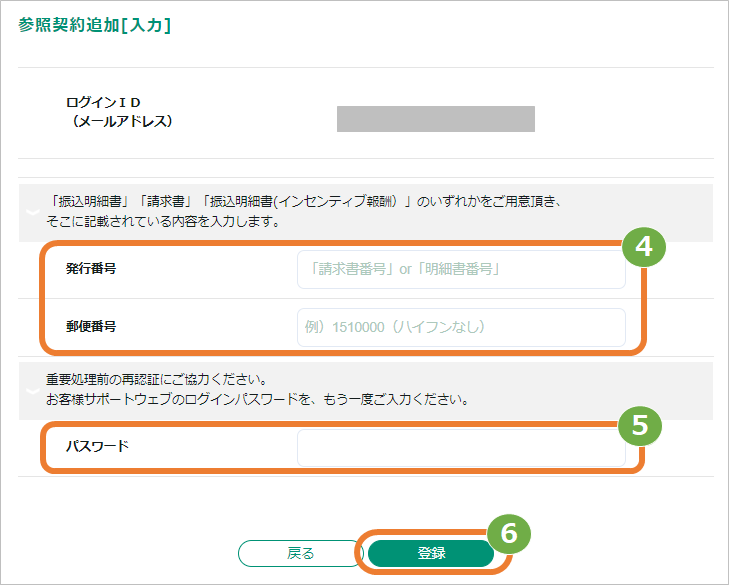Click the そこに記載されている内容を入力します text

(x=164, y=221)
